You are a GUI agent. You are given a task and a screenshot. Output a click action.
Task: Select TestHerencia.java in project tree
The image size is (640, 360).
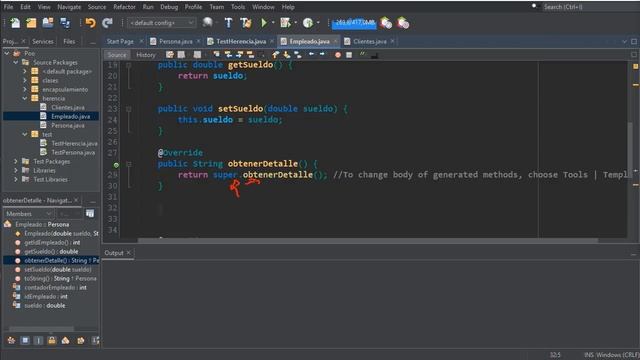pos(74,143)
